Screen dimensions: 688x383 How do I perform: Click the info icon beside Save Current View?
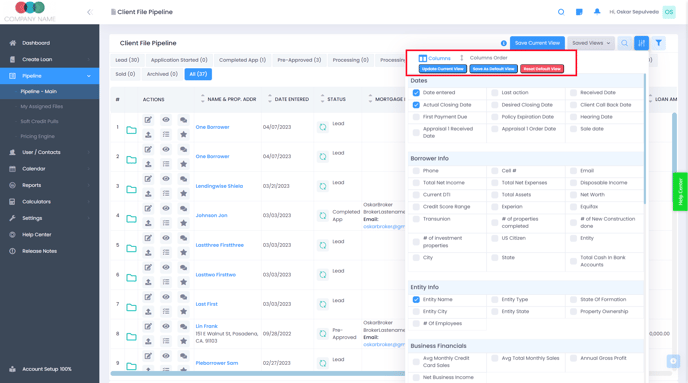coord(504,43)
